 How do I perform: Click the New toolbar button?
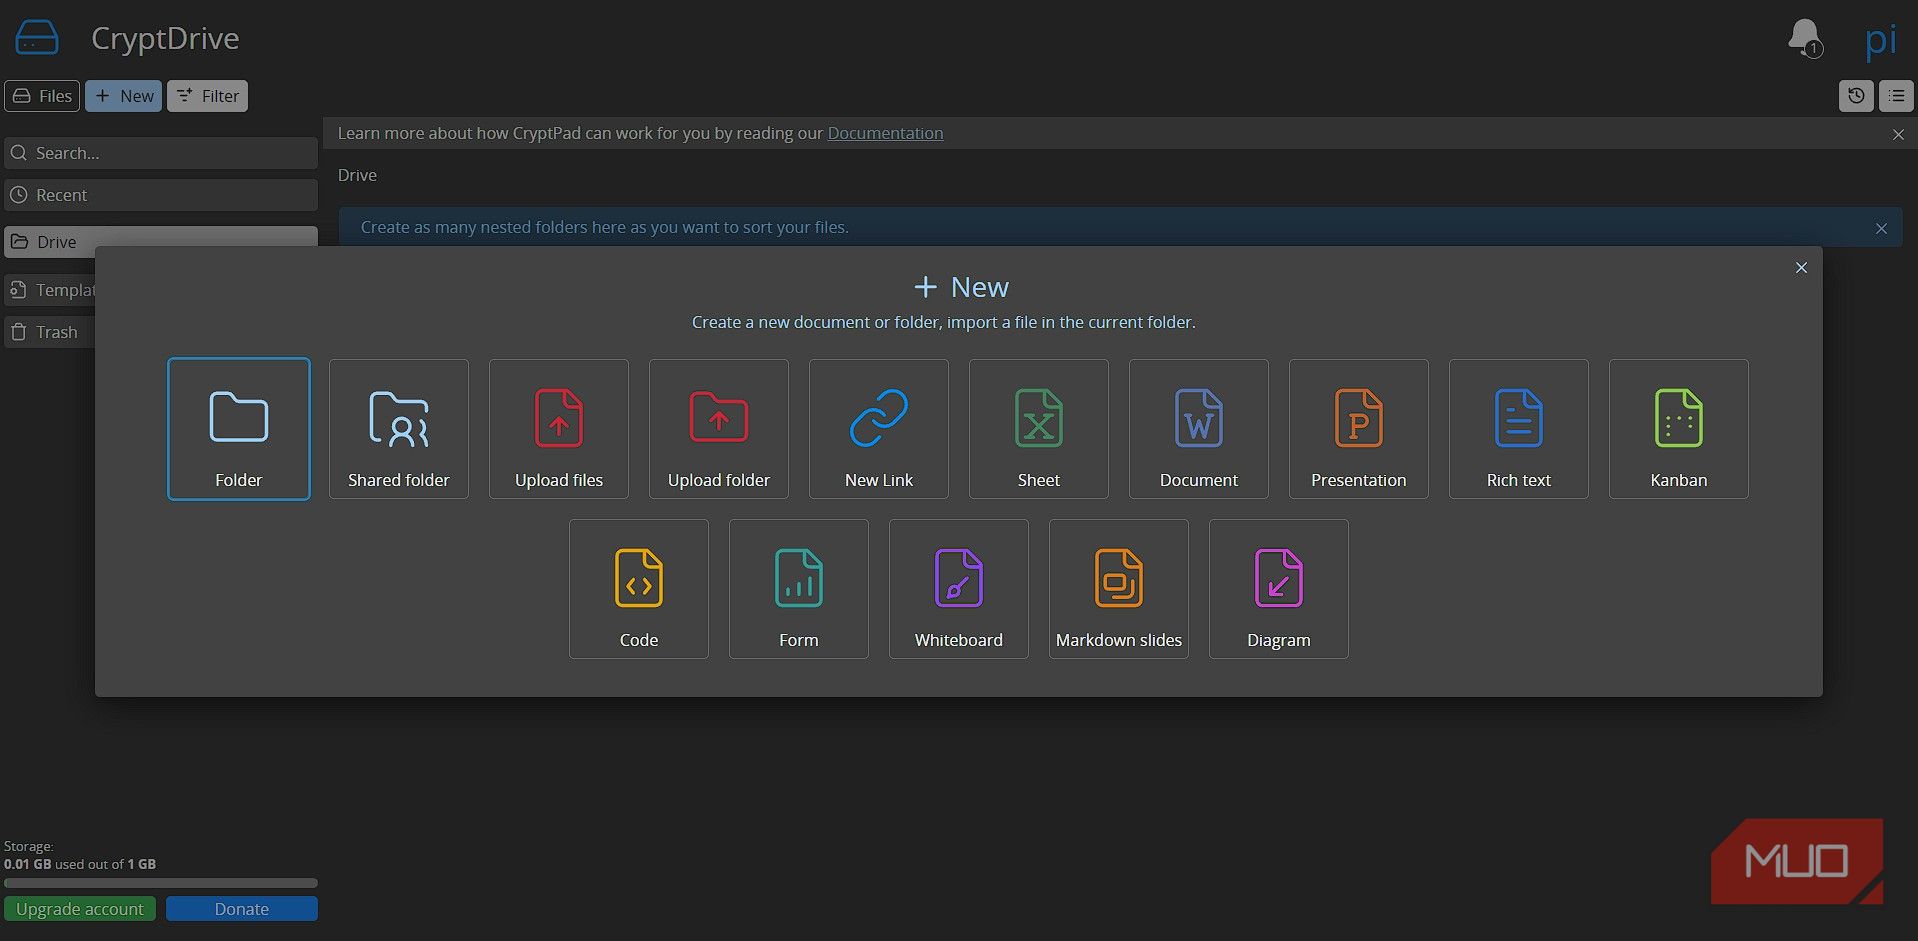click(x=123, y=96)
